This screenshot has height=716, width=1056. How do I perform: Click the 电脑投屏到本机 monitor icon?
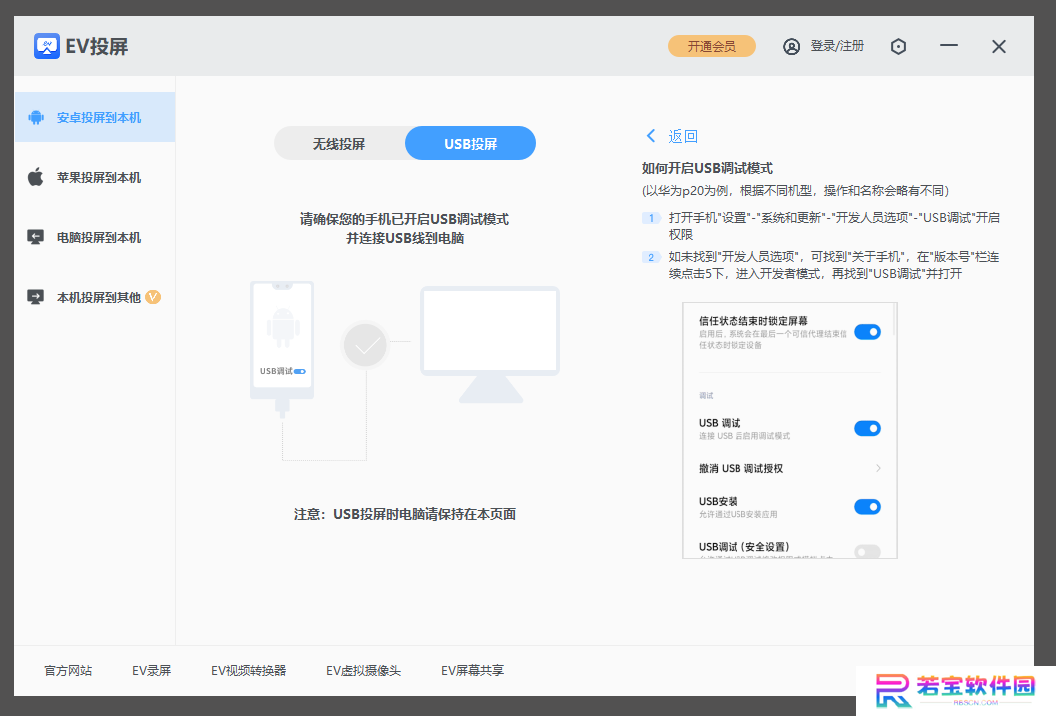[36, 237]
